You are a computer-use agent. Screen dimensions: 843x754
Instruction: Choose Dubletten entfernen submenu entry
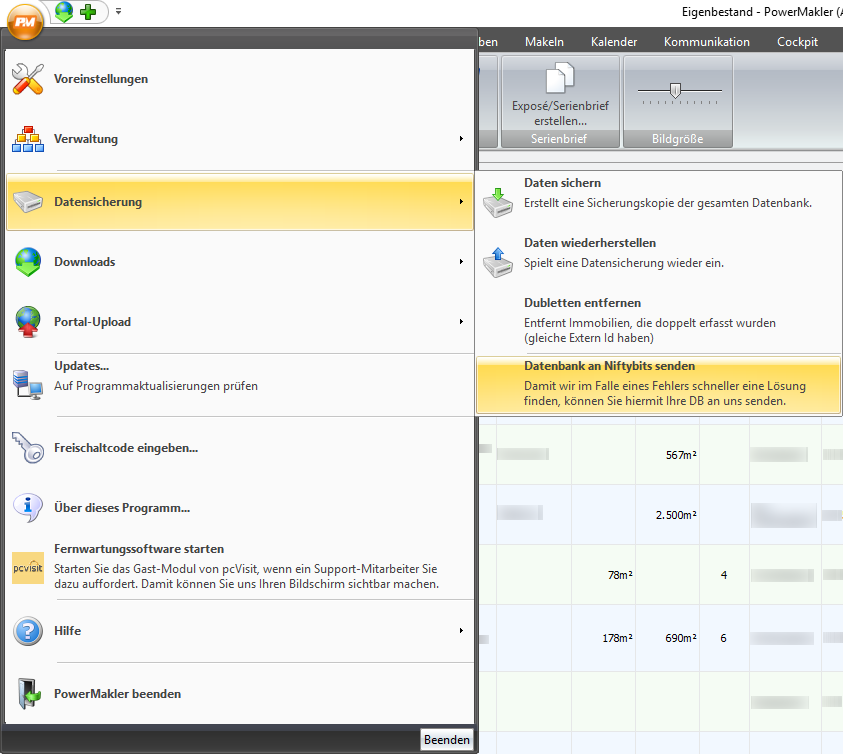coord(658,321)
